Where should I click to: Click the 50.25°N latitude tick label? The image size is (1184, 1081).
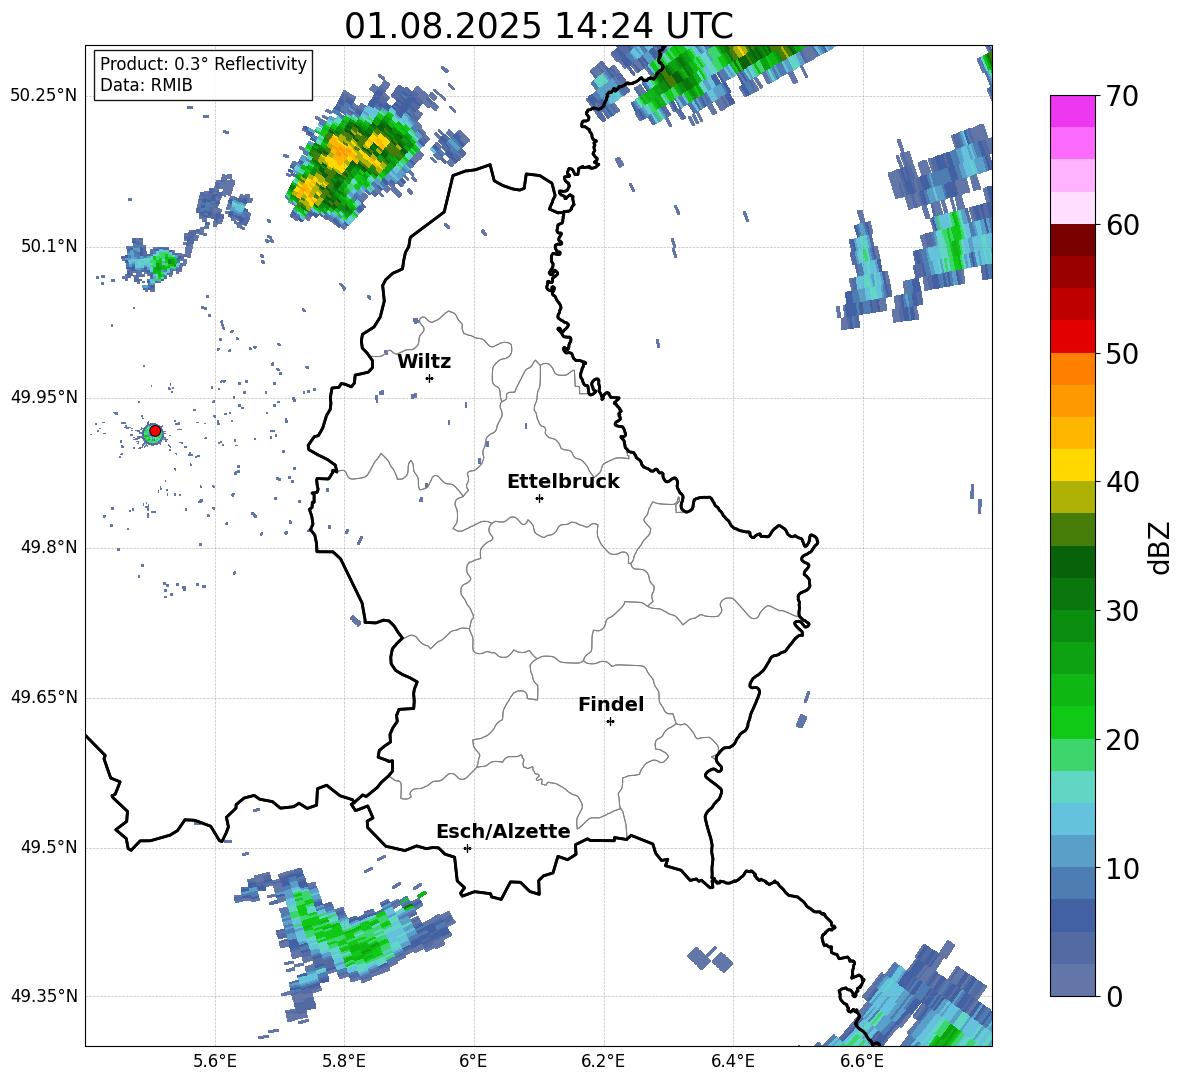pos(44,96)
